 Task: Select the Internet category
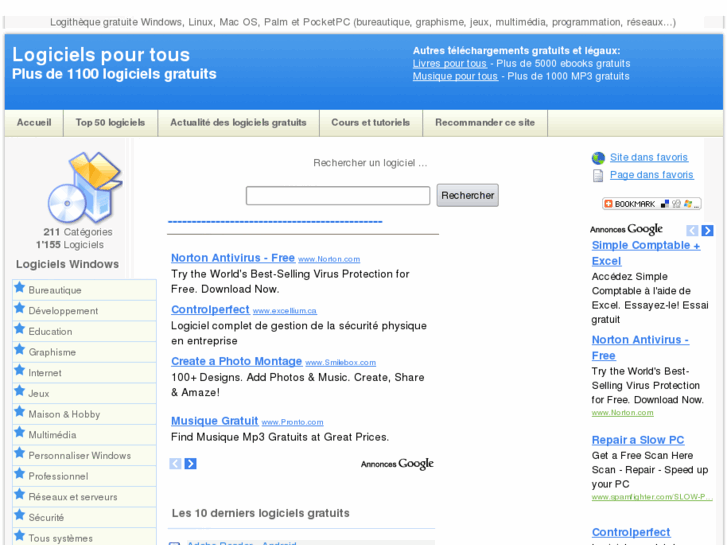(84, 372)
